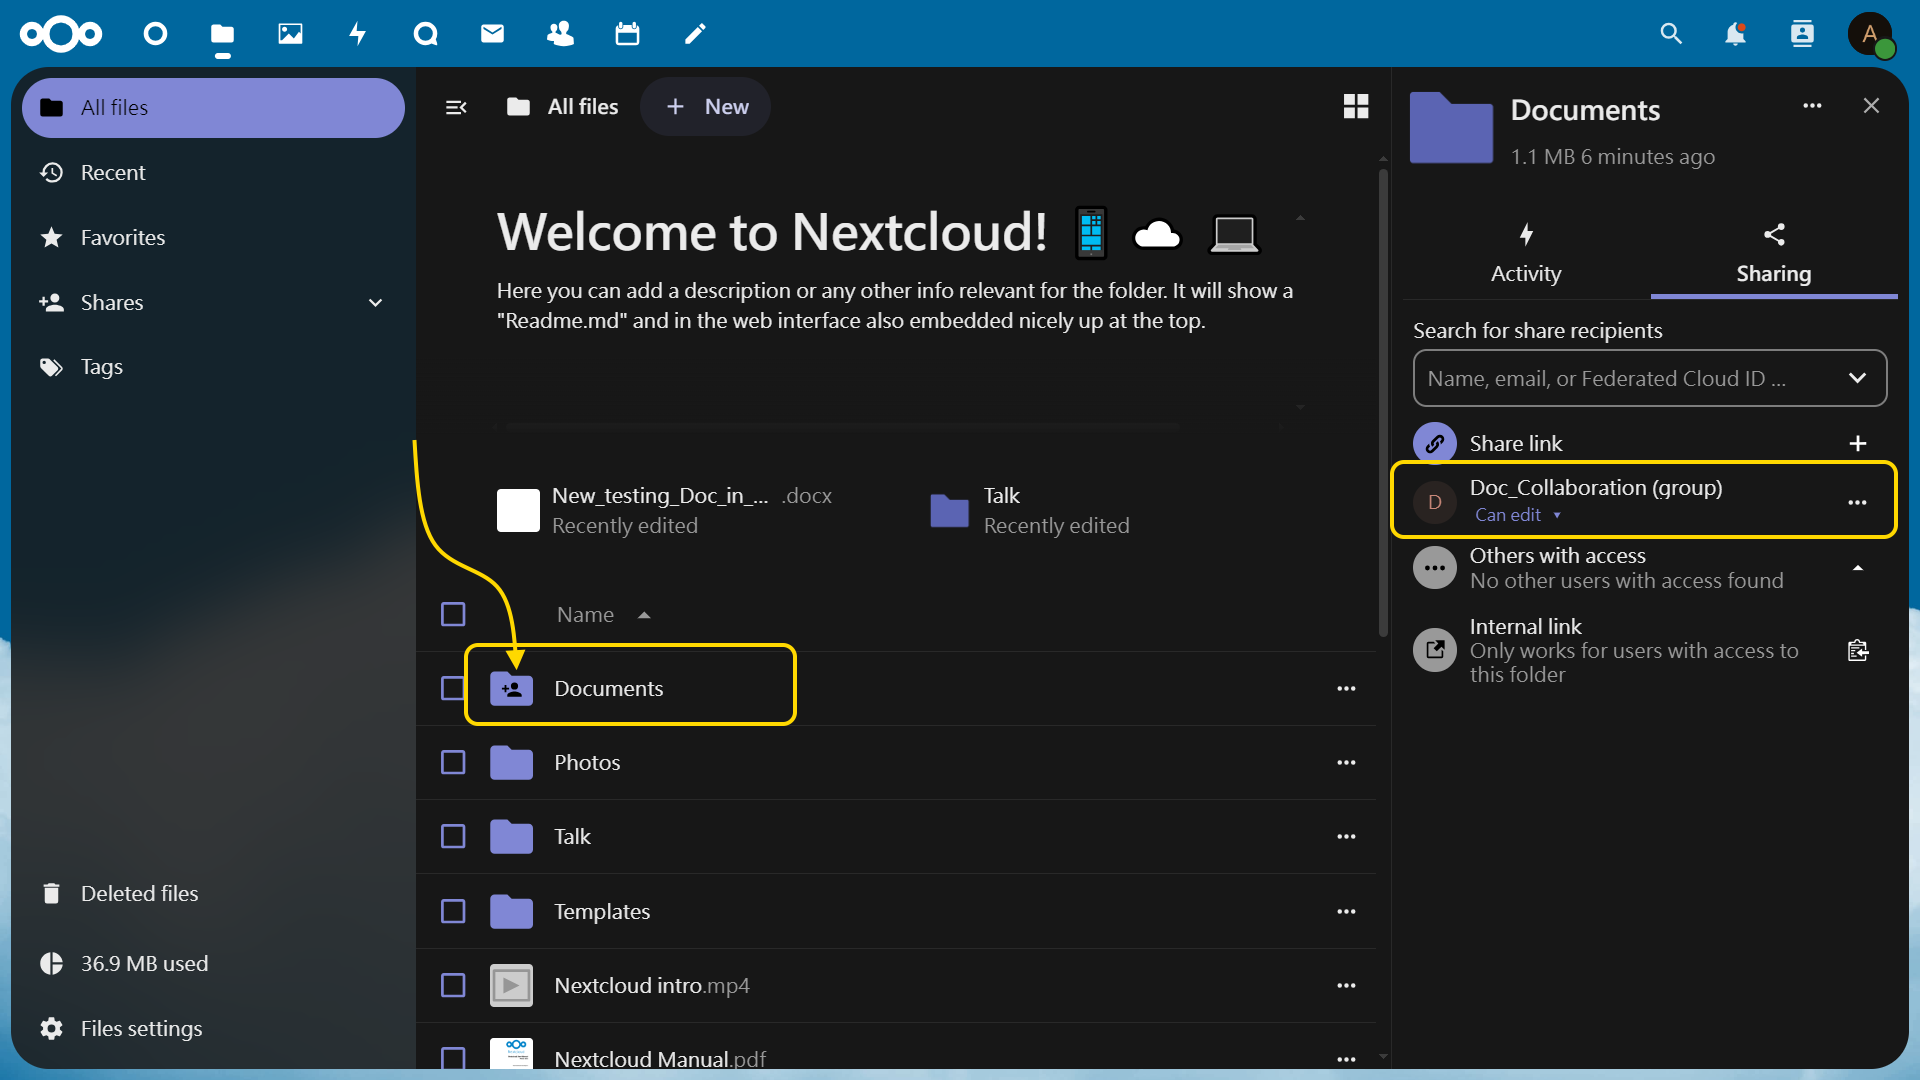
Task: Click the All files breadcrumb
Action: tap(563, 107)
